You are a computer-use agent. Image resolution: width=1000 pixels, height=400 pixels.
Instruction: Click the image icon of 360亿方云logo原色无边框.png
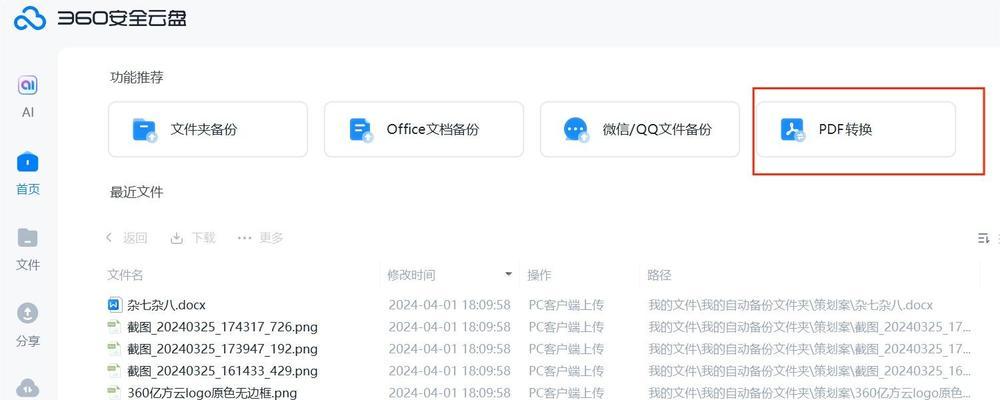[114, 392]
